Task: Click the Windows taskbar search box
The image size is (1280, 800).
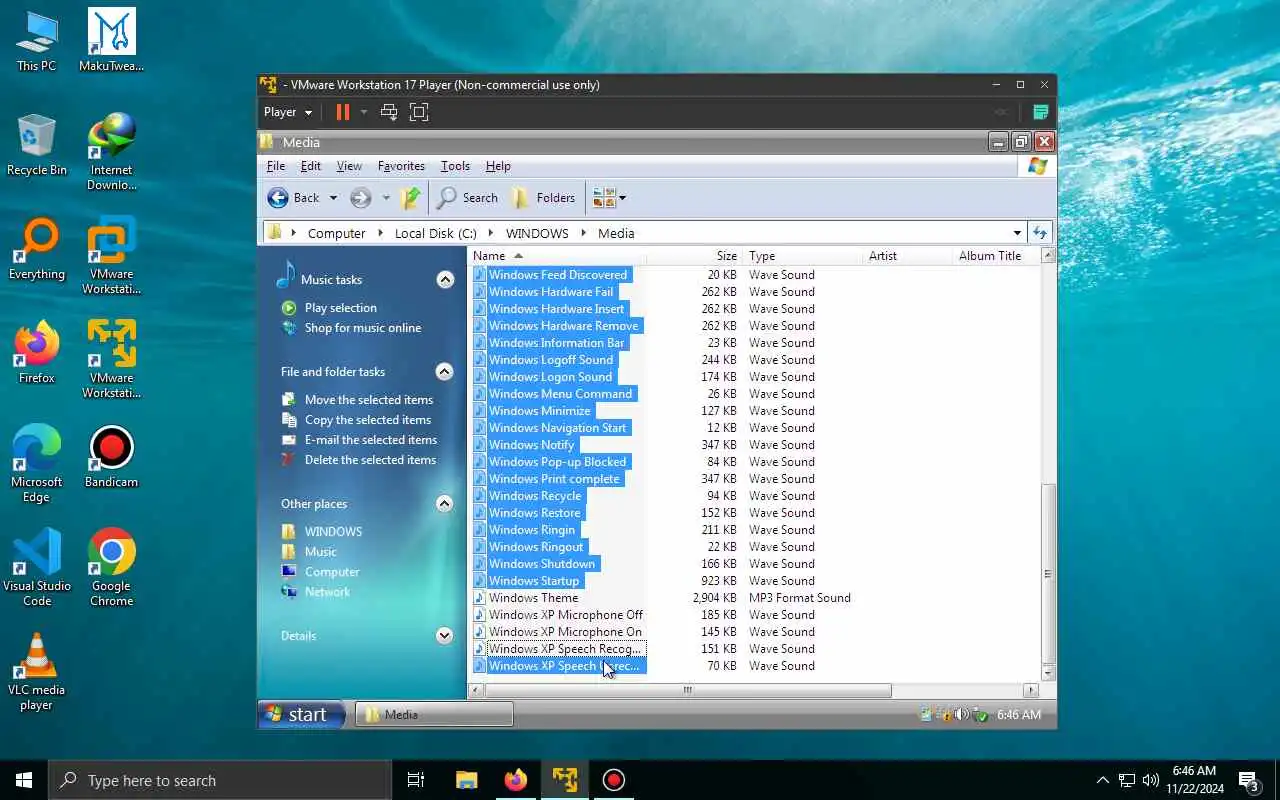Action: tap(220, 780)
